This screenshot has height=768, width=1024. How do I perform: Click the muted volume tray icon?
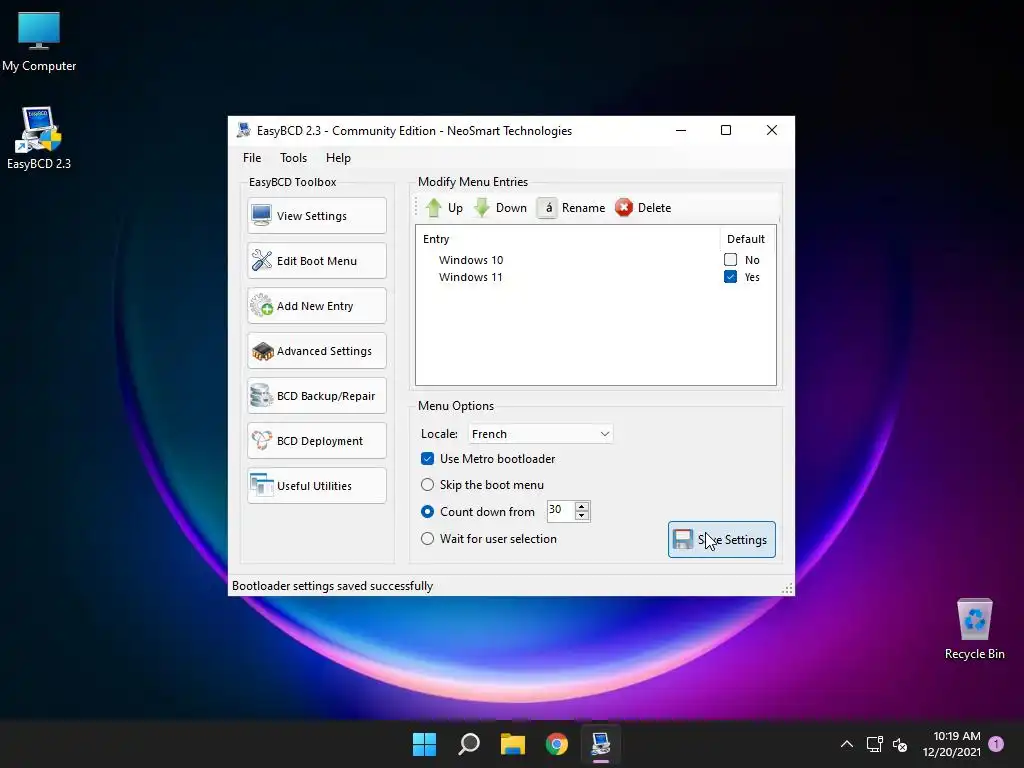pyautogui.click(x=900, y=744)
